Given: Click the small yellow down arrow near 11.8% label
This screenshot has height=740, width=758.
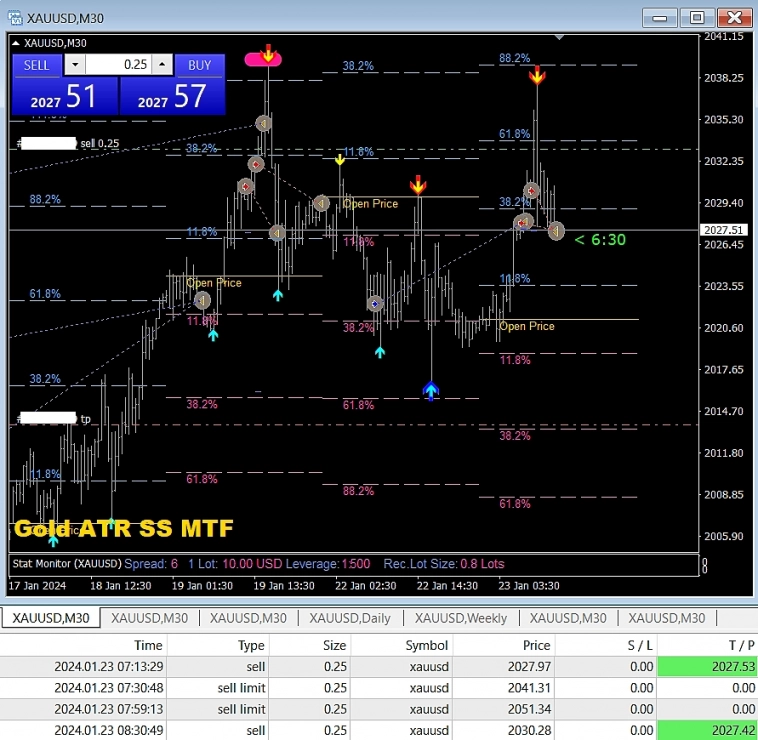Looking at the screenshot, I should 340,158.
